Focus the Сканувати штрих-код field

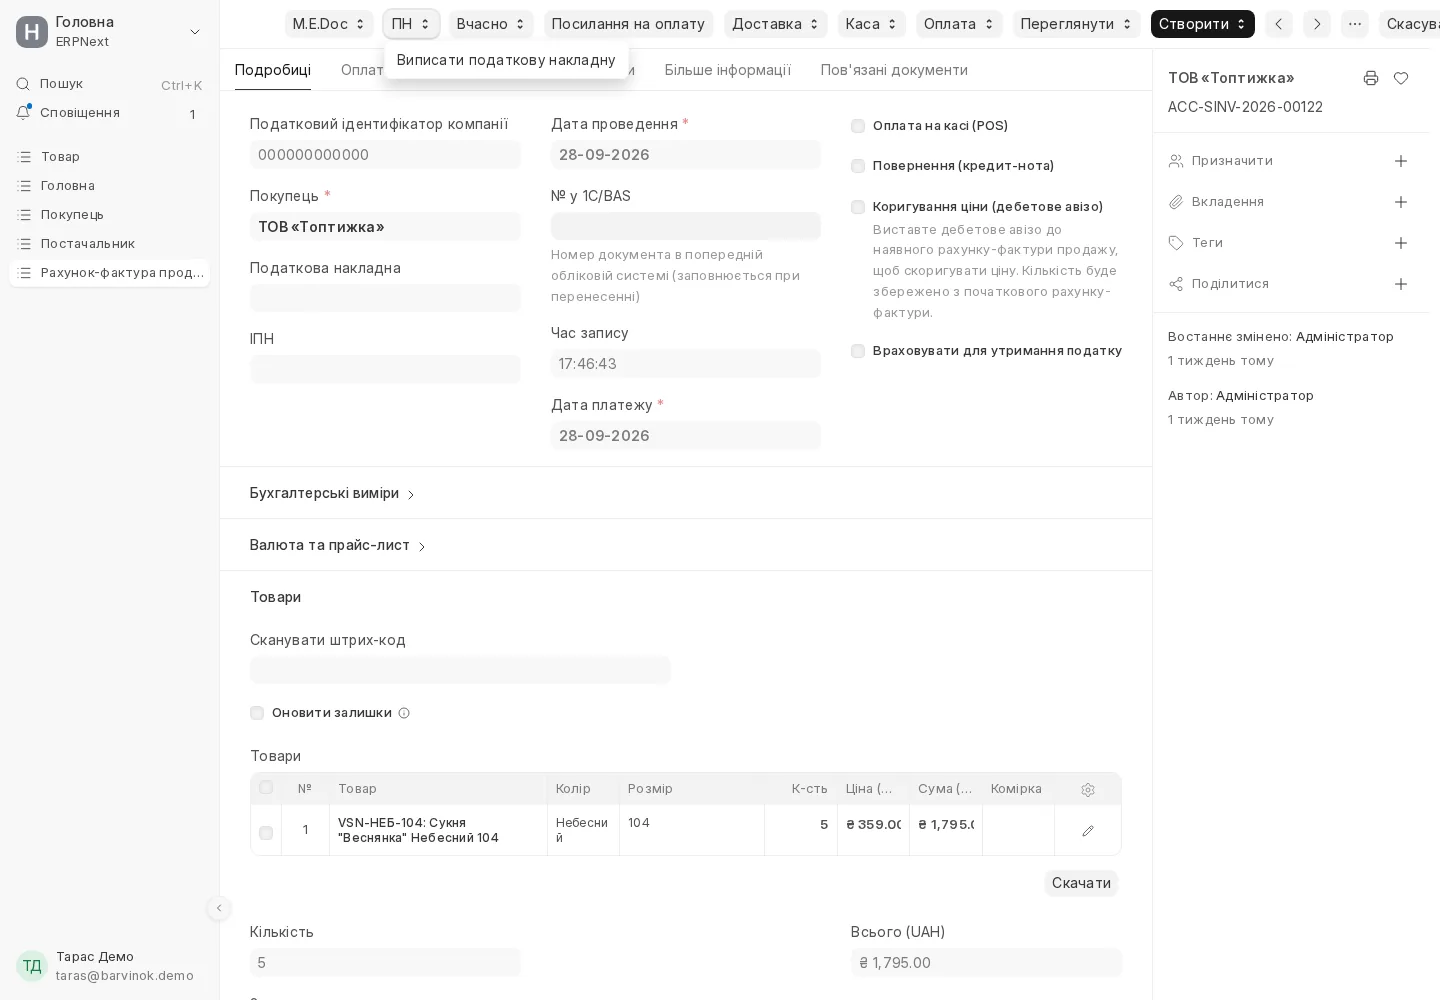[460, 670]
